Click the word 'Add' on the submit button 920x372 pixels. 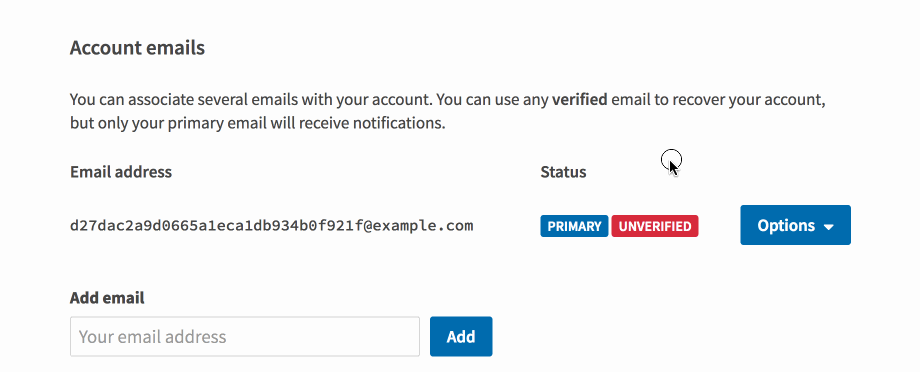[x=461, y=337]
